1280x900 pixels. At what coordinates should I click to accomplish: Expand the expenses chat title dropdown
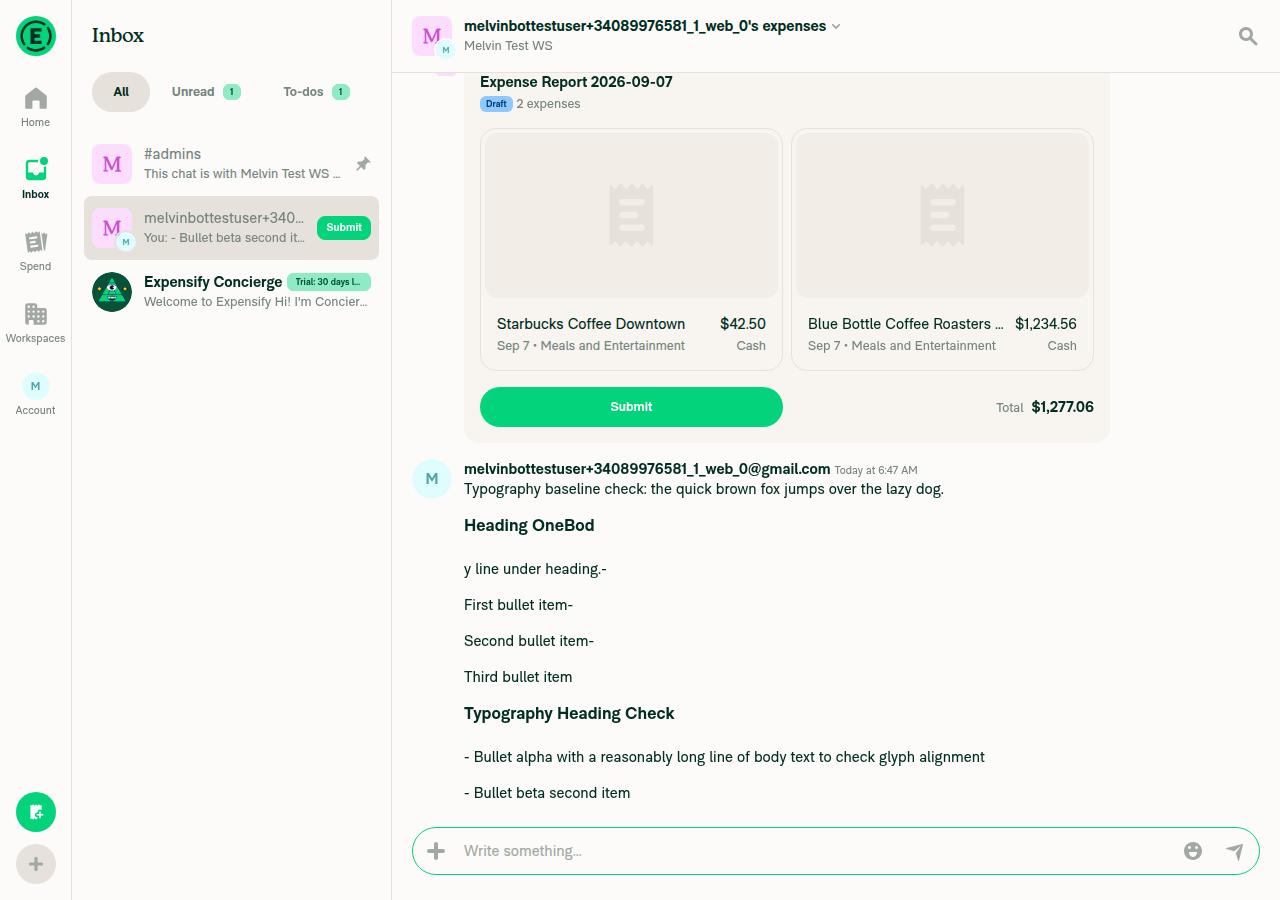(836, 26)
